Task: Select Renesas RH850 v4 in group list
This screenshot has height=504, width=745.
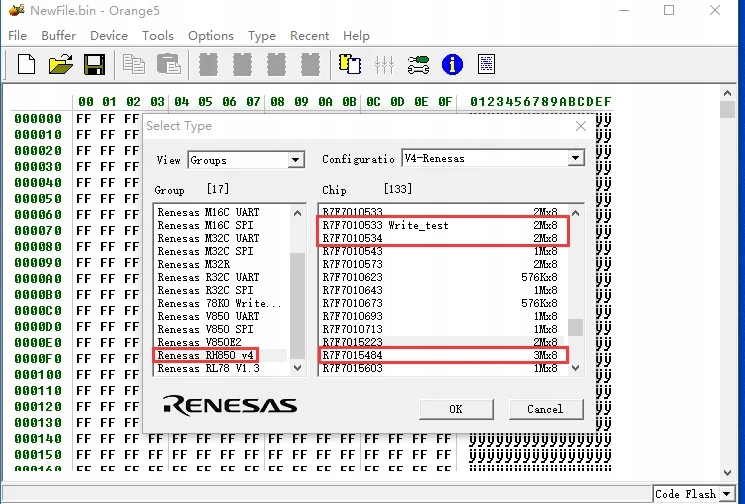Action: point(206,355)
